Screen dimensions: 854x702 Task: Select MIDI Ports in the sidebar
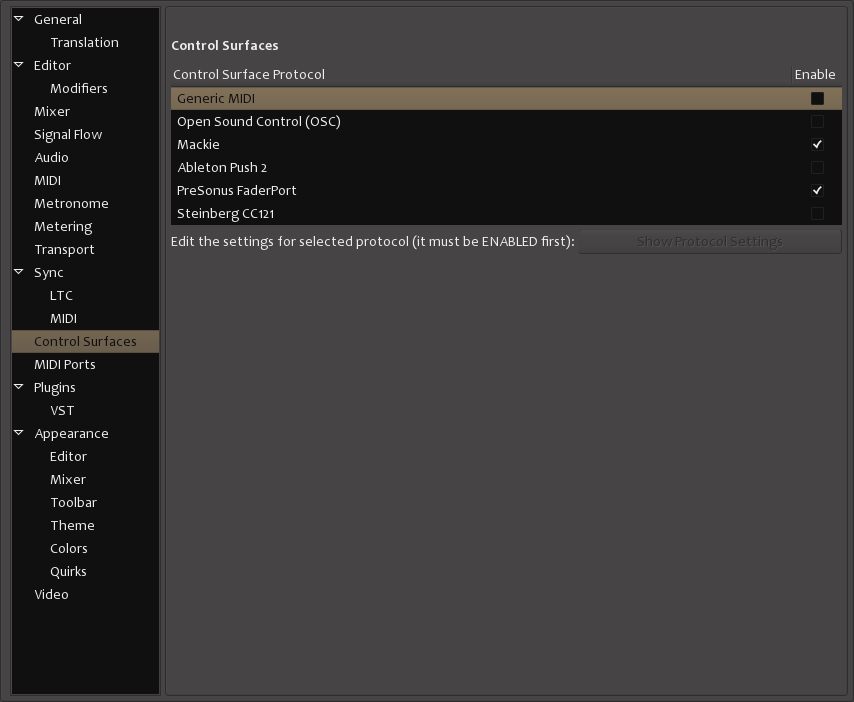click(x=65, y=364)
